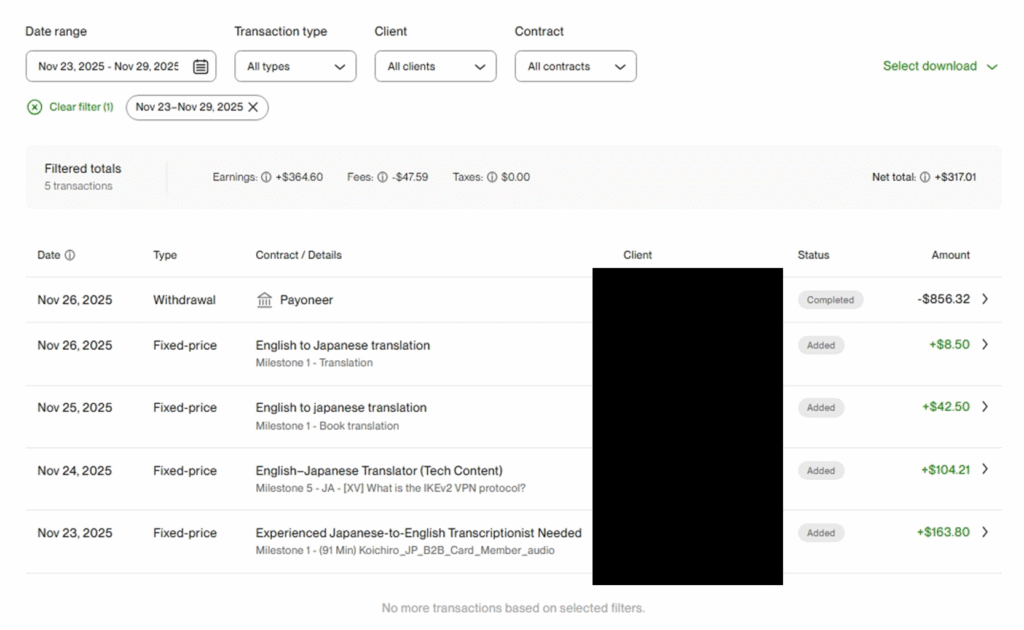This screenshot has height=630, width=1024.
Task: Expand the +$163.80 transaction row chevron
Action: (x=985, y=532)
